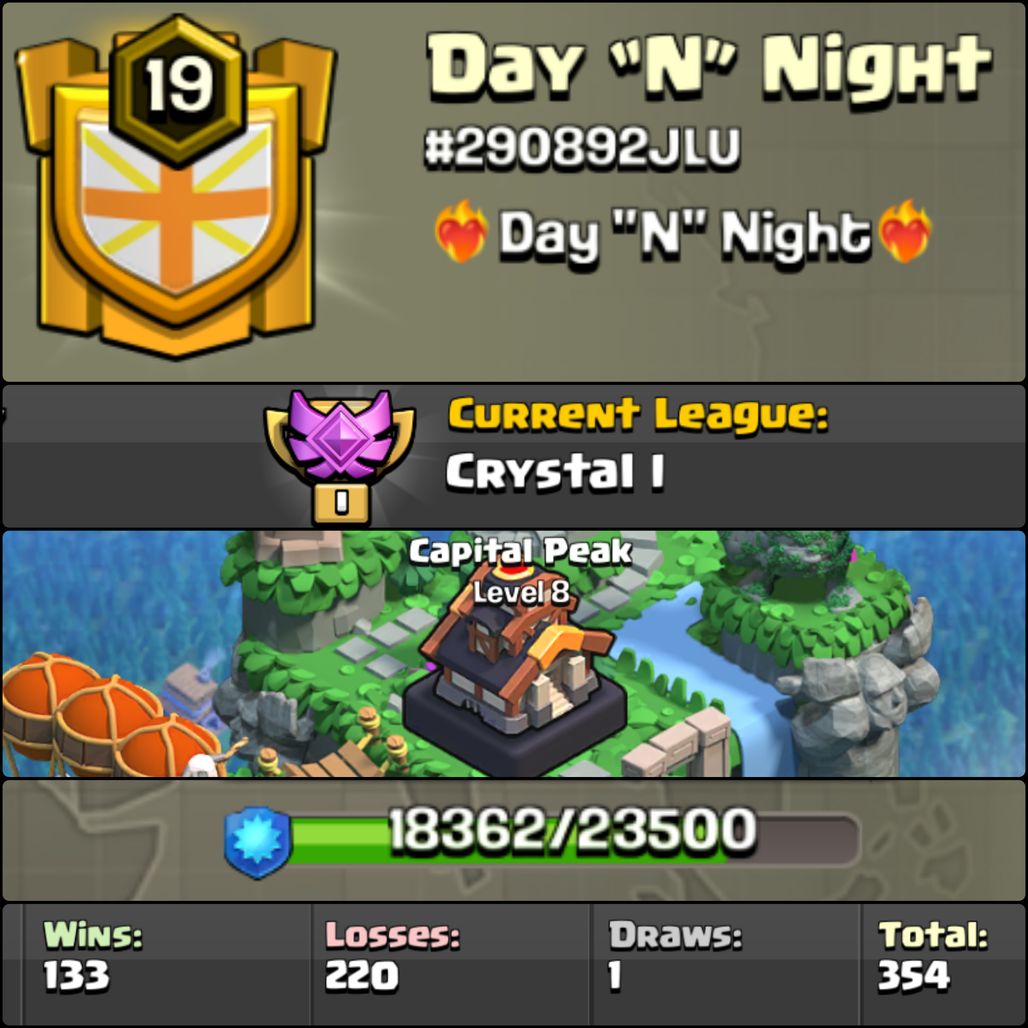Tap the Crystal I league trophy icon

click(x=340, y=456)
